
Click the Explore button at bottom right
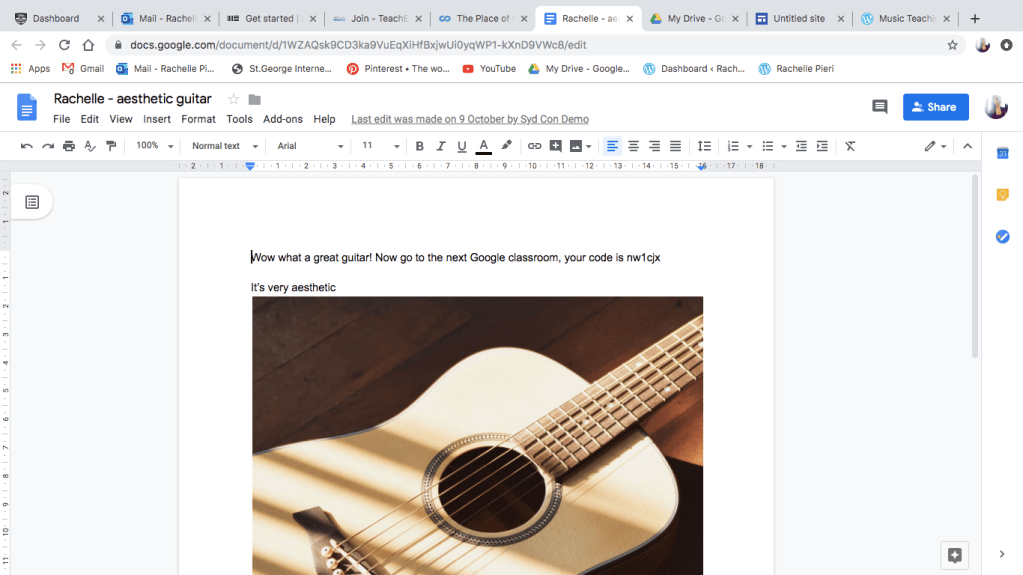click(x=954, y=555)
